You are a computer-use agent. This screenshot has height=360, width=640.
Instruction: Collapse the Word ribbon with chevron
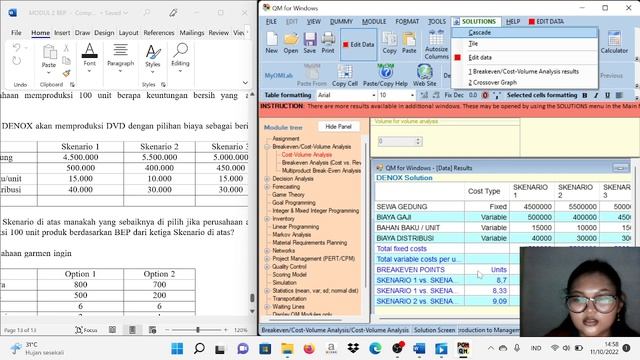[245, 83]
